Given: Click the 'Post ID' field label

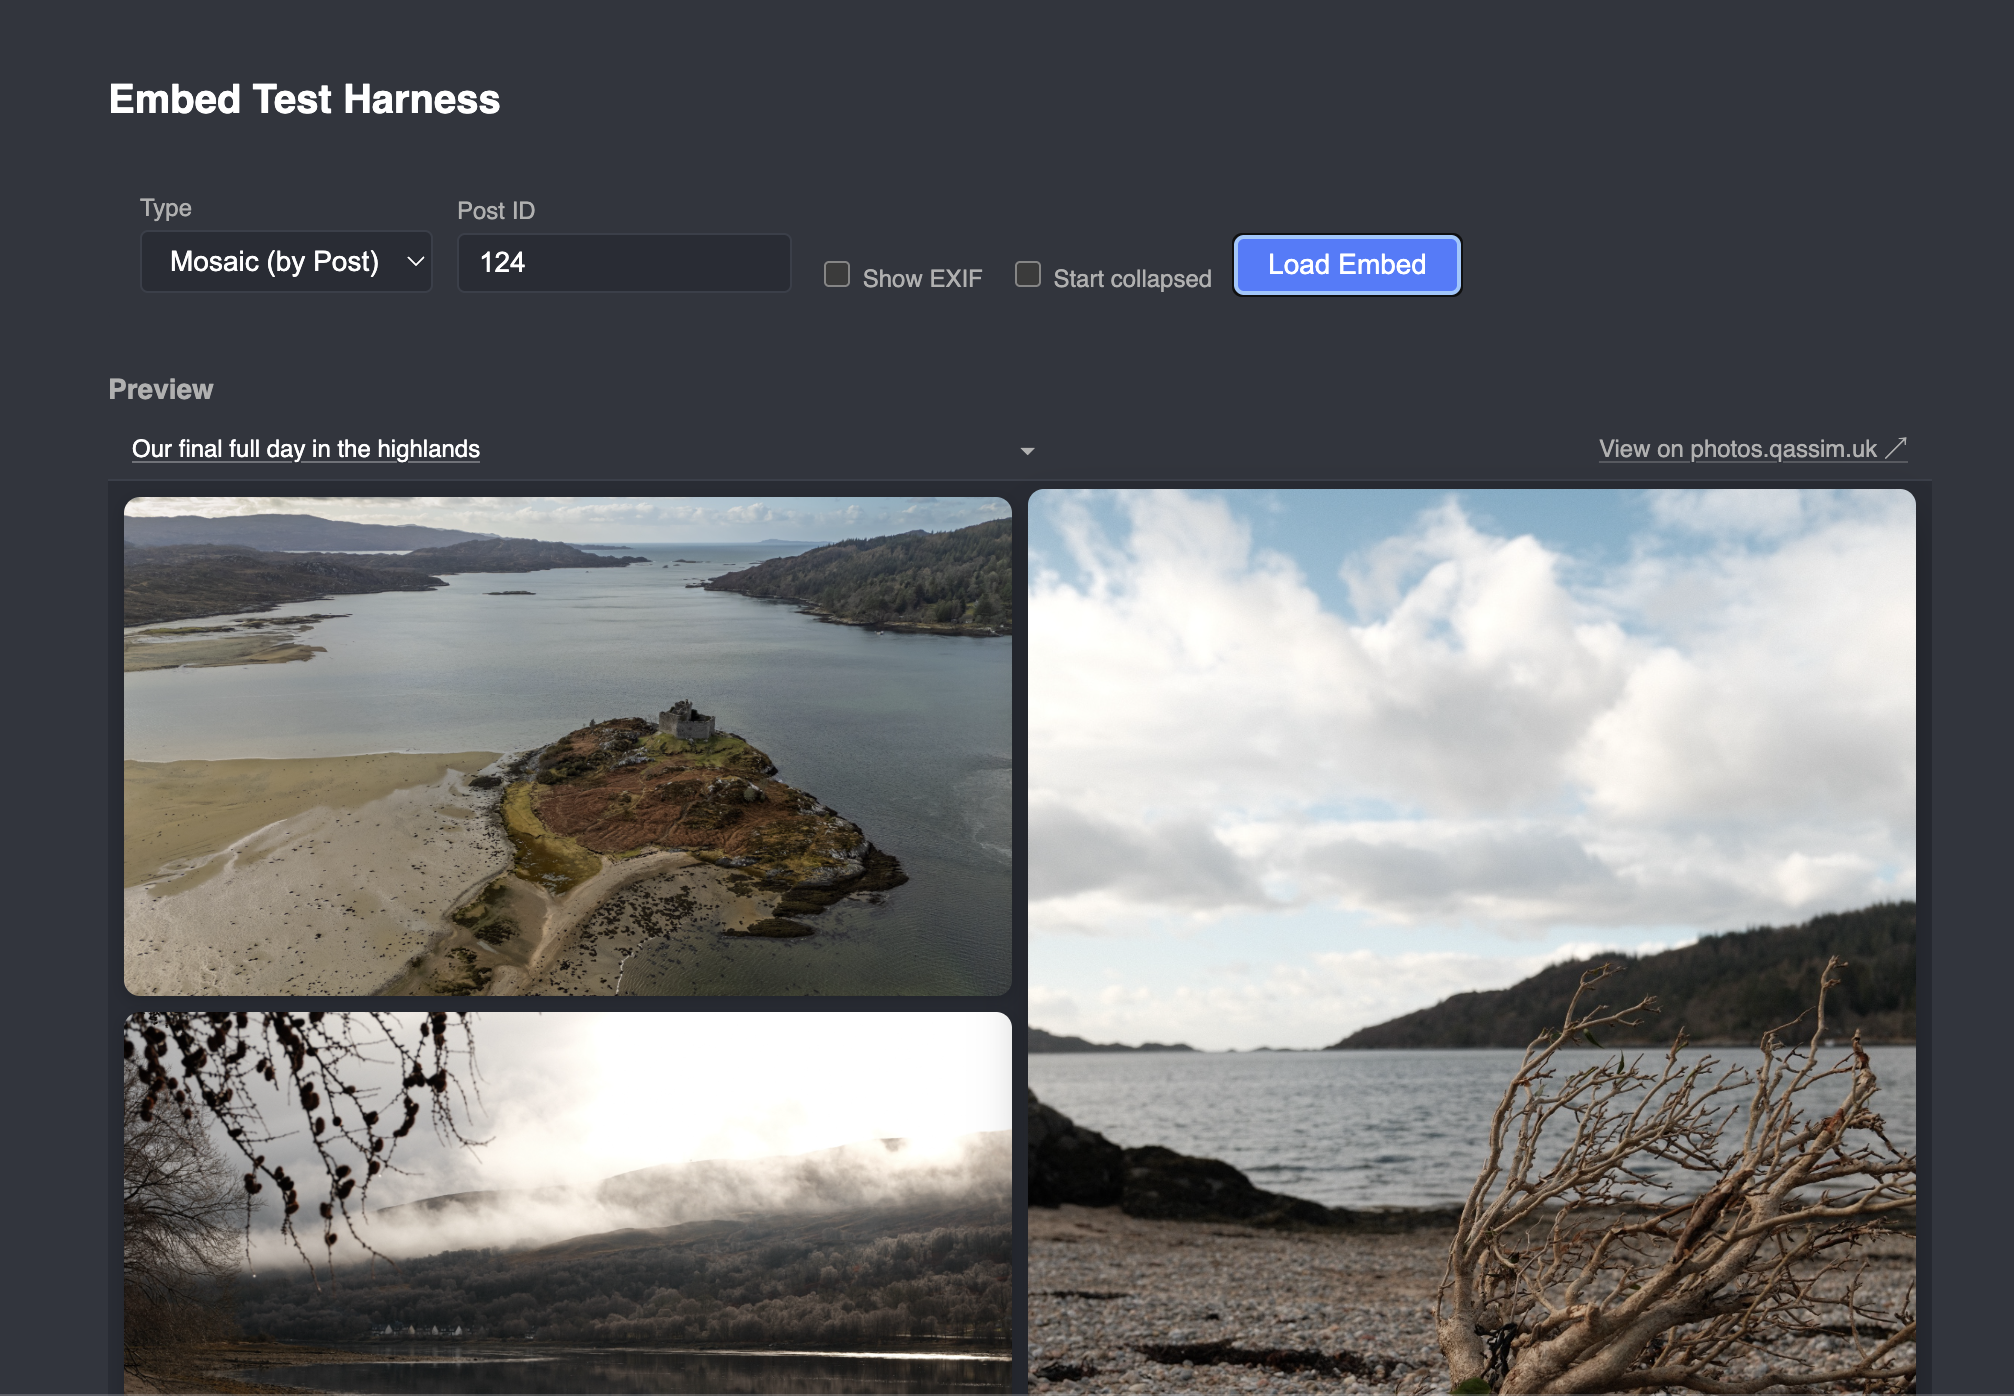Looking at the screenshot, I should coord(496,211).
